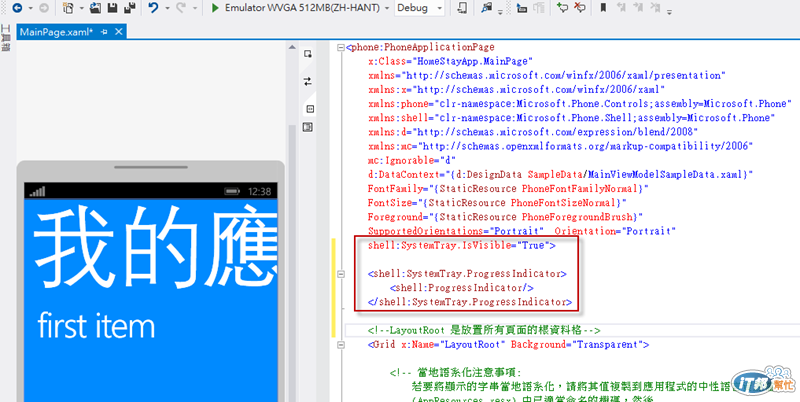Click the split view pane icon
Viewport: 800px width, 402px height.
coord(308,109)
